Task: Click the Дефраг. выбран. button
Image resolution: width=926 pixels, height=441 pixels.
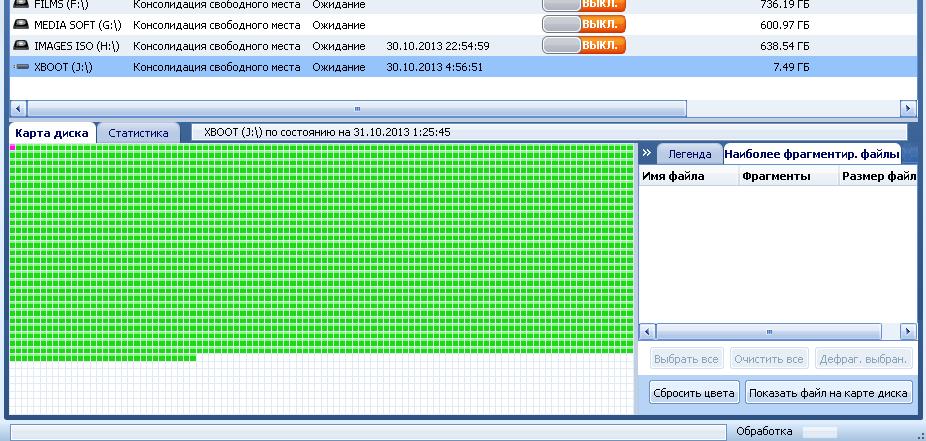Action: tap(863, 358)
